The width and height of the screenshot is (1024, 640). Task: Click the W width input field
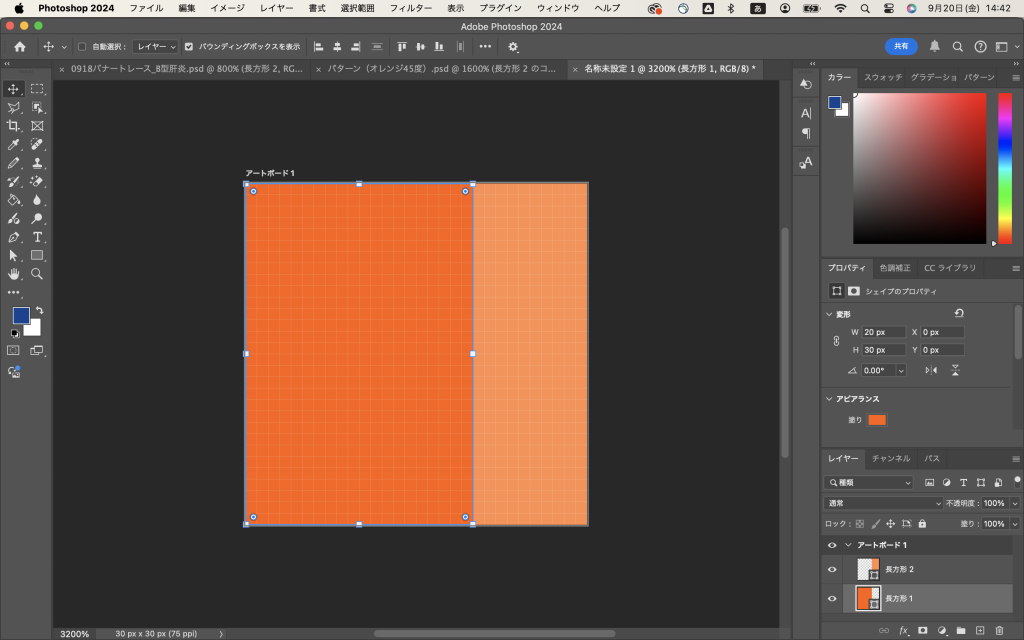[883, 332]
